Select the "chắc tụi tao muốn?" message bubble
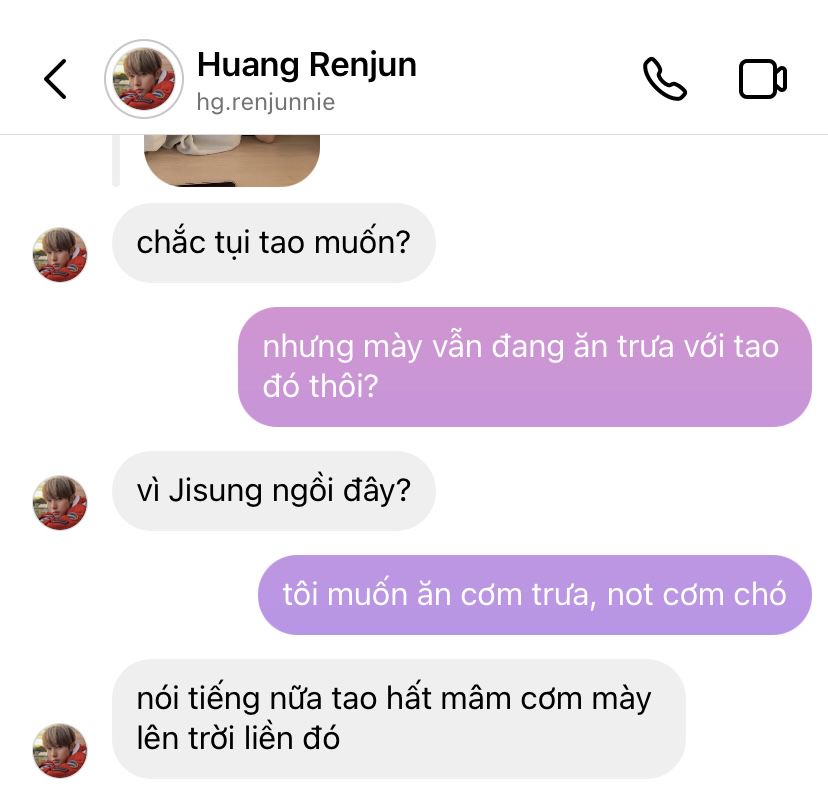This screenshot has width=828, height=790. pyautogui.click(x=274, y=243)
